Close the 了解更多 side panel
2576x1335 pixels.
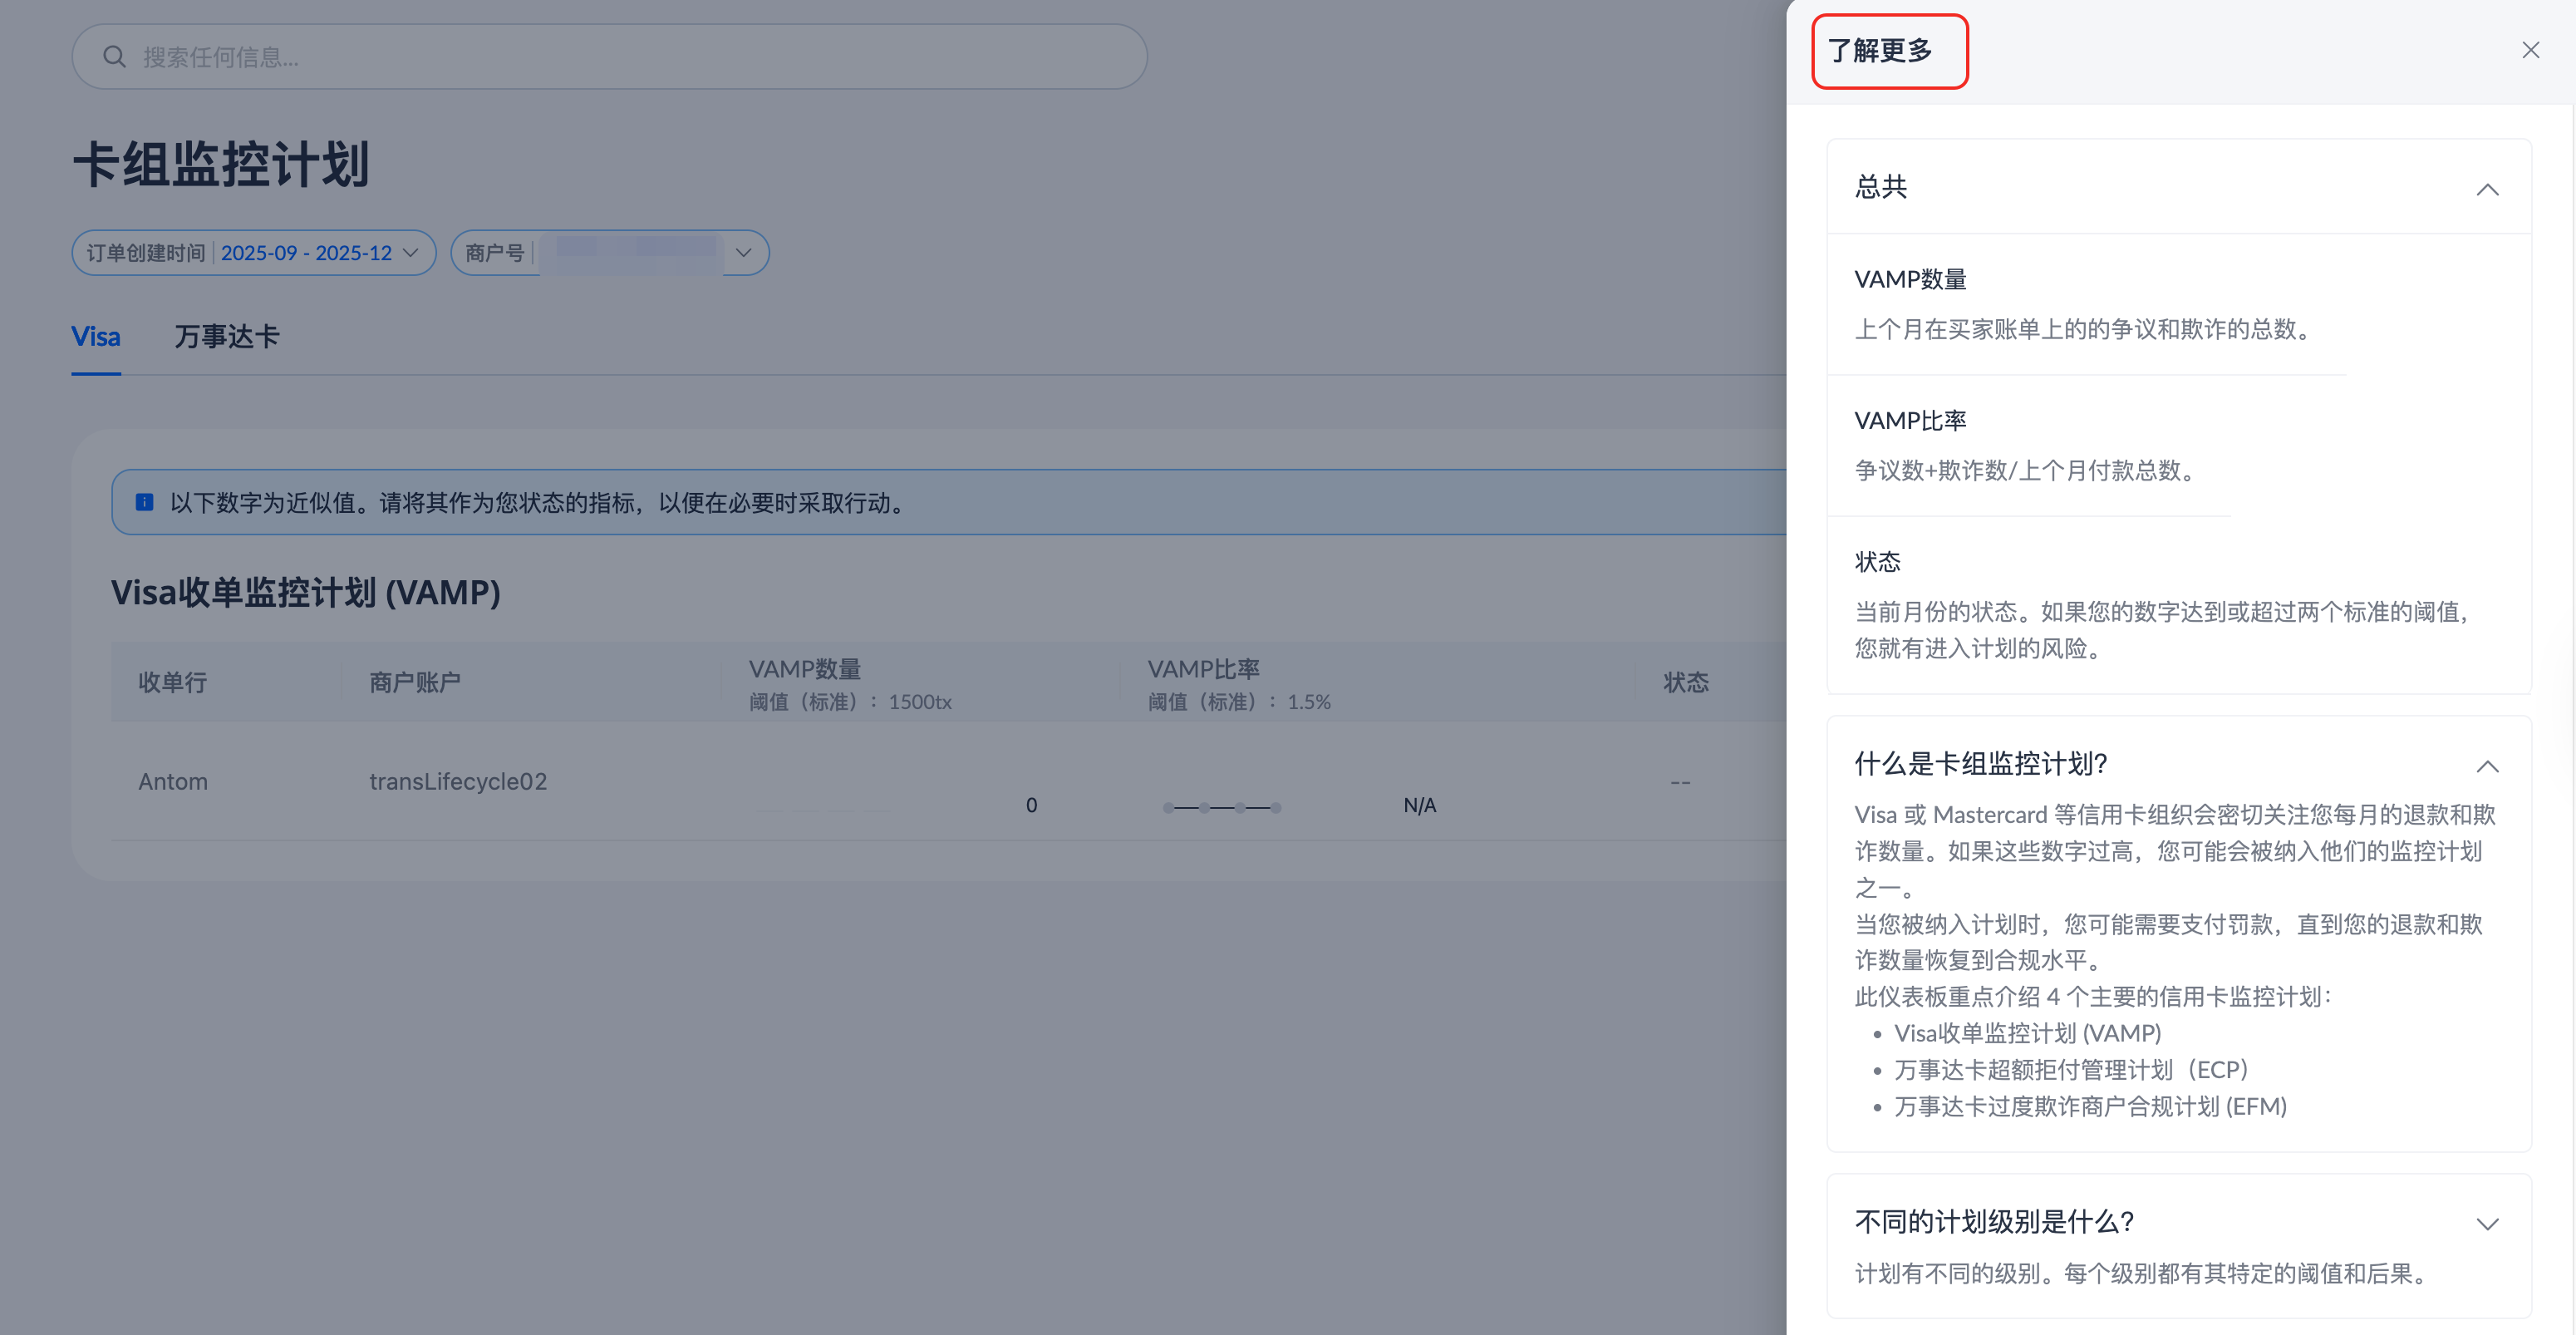2530,50
